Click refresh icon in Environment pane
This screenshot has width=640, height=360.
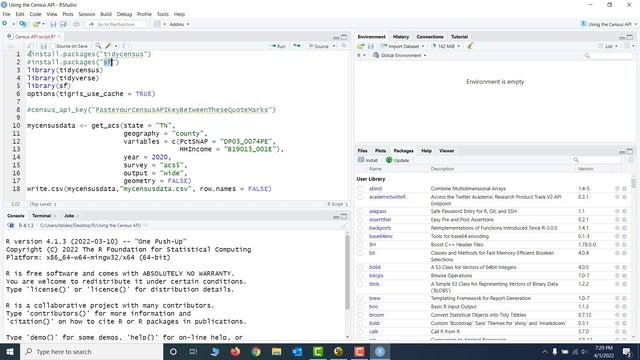click(627, 46)
